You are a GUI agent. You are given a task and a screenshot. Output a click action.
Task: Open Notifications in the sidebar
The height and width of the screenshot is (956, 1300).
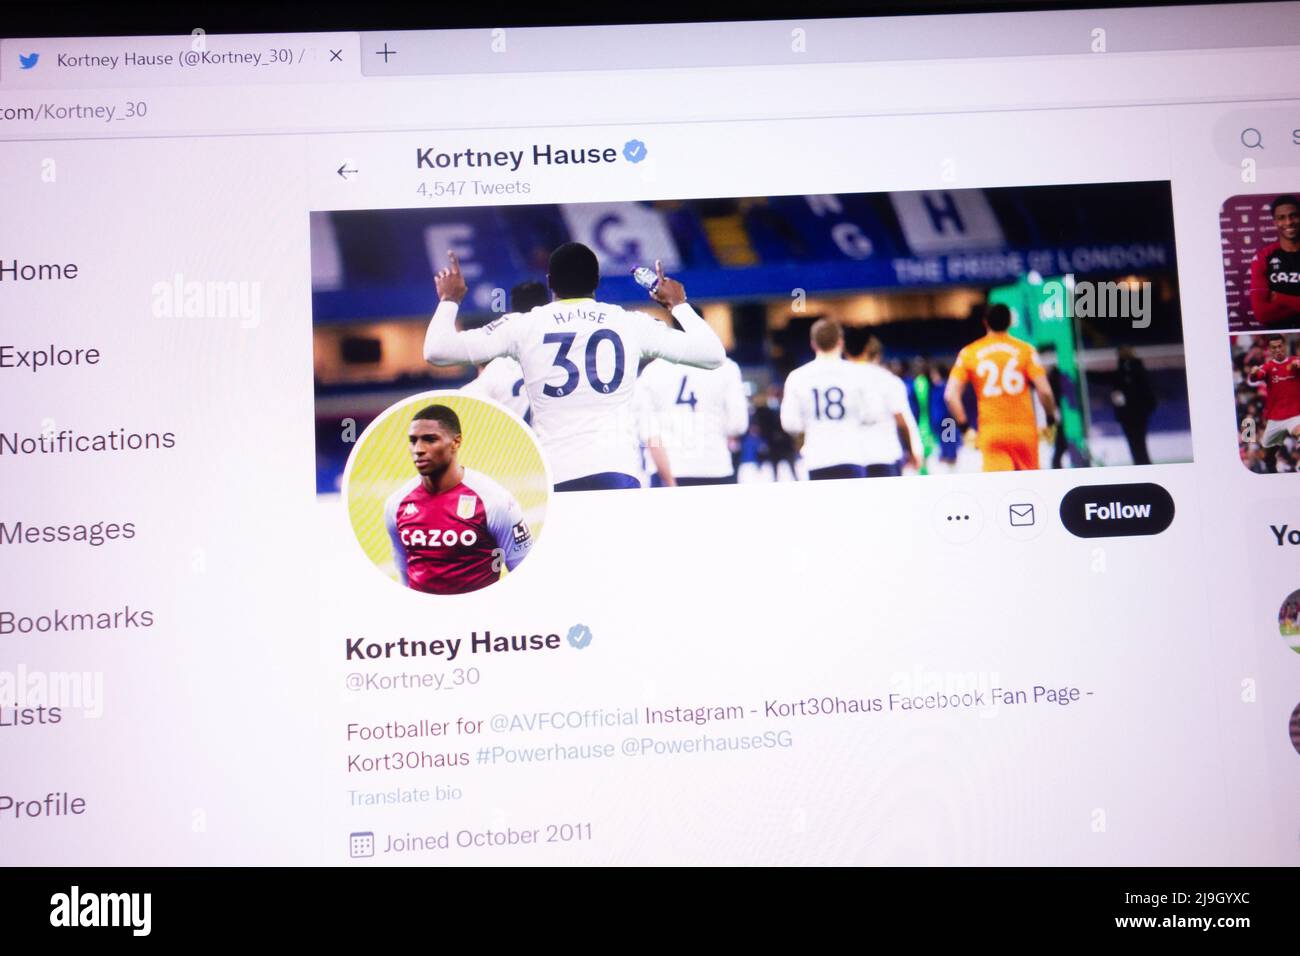(88, 441)
